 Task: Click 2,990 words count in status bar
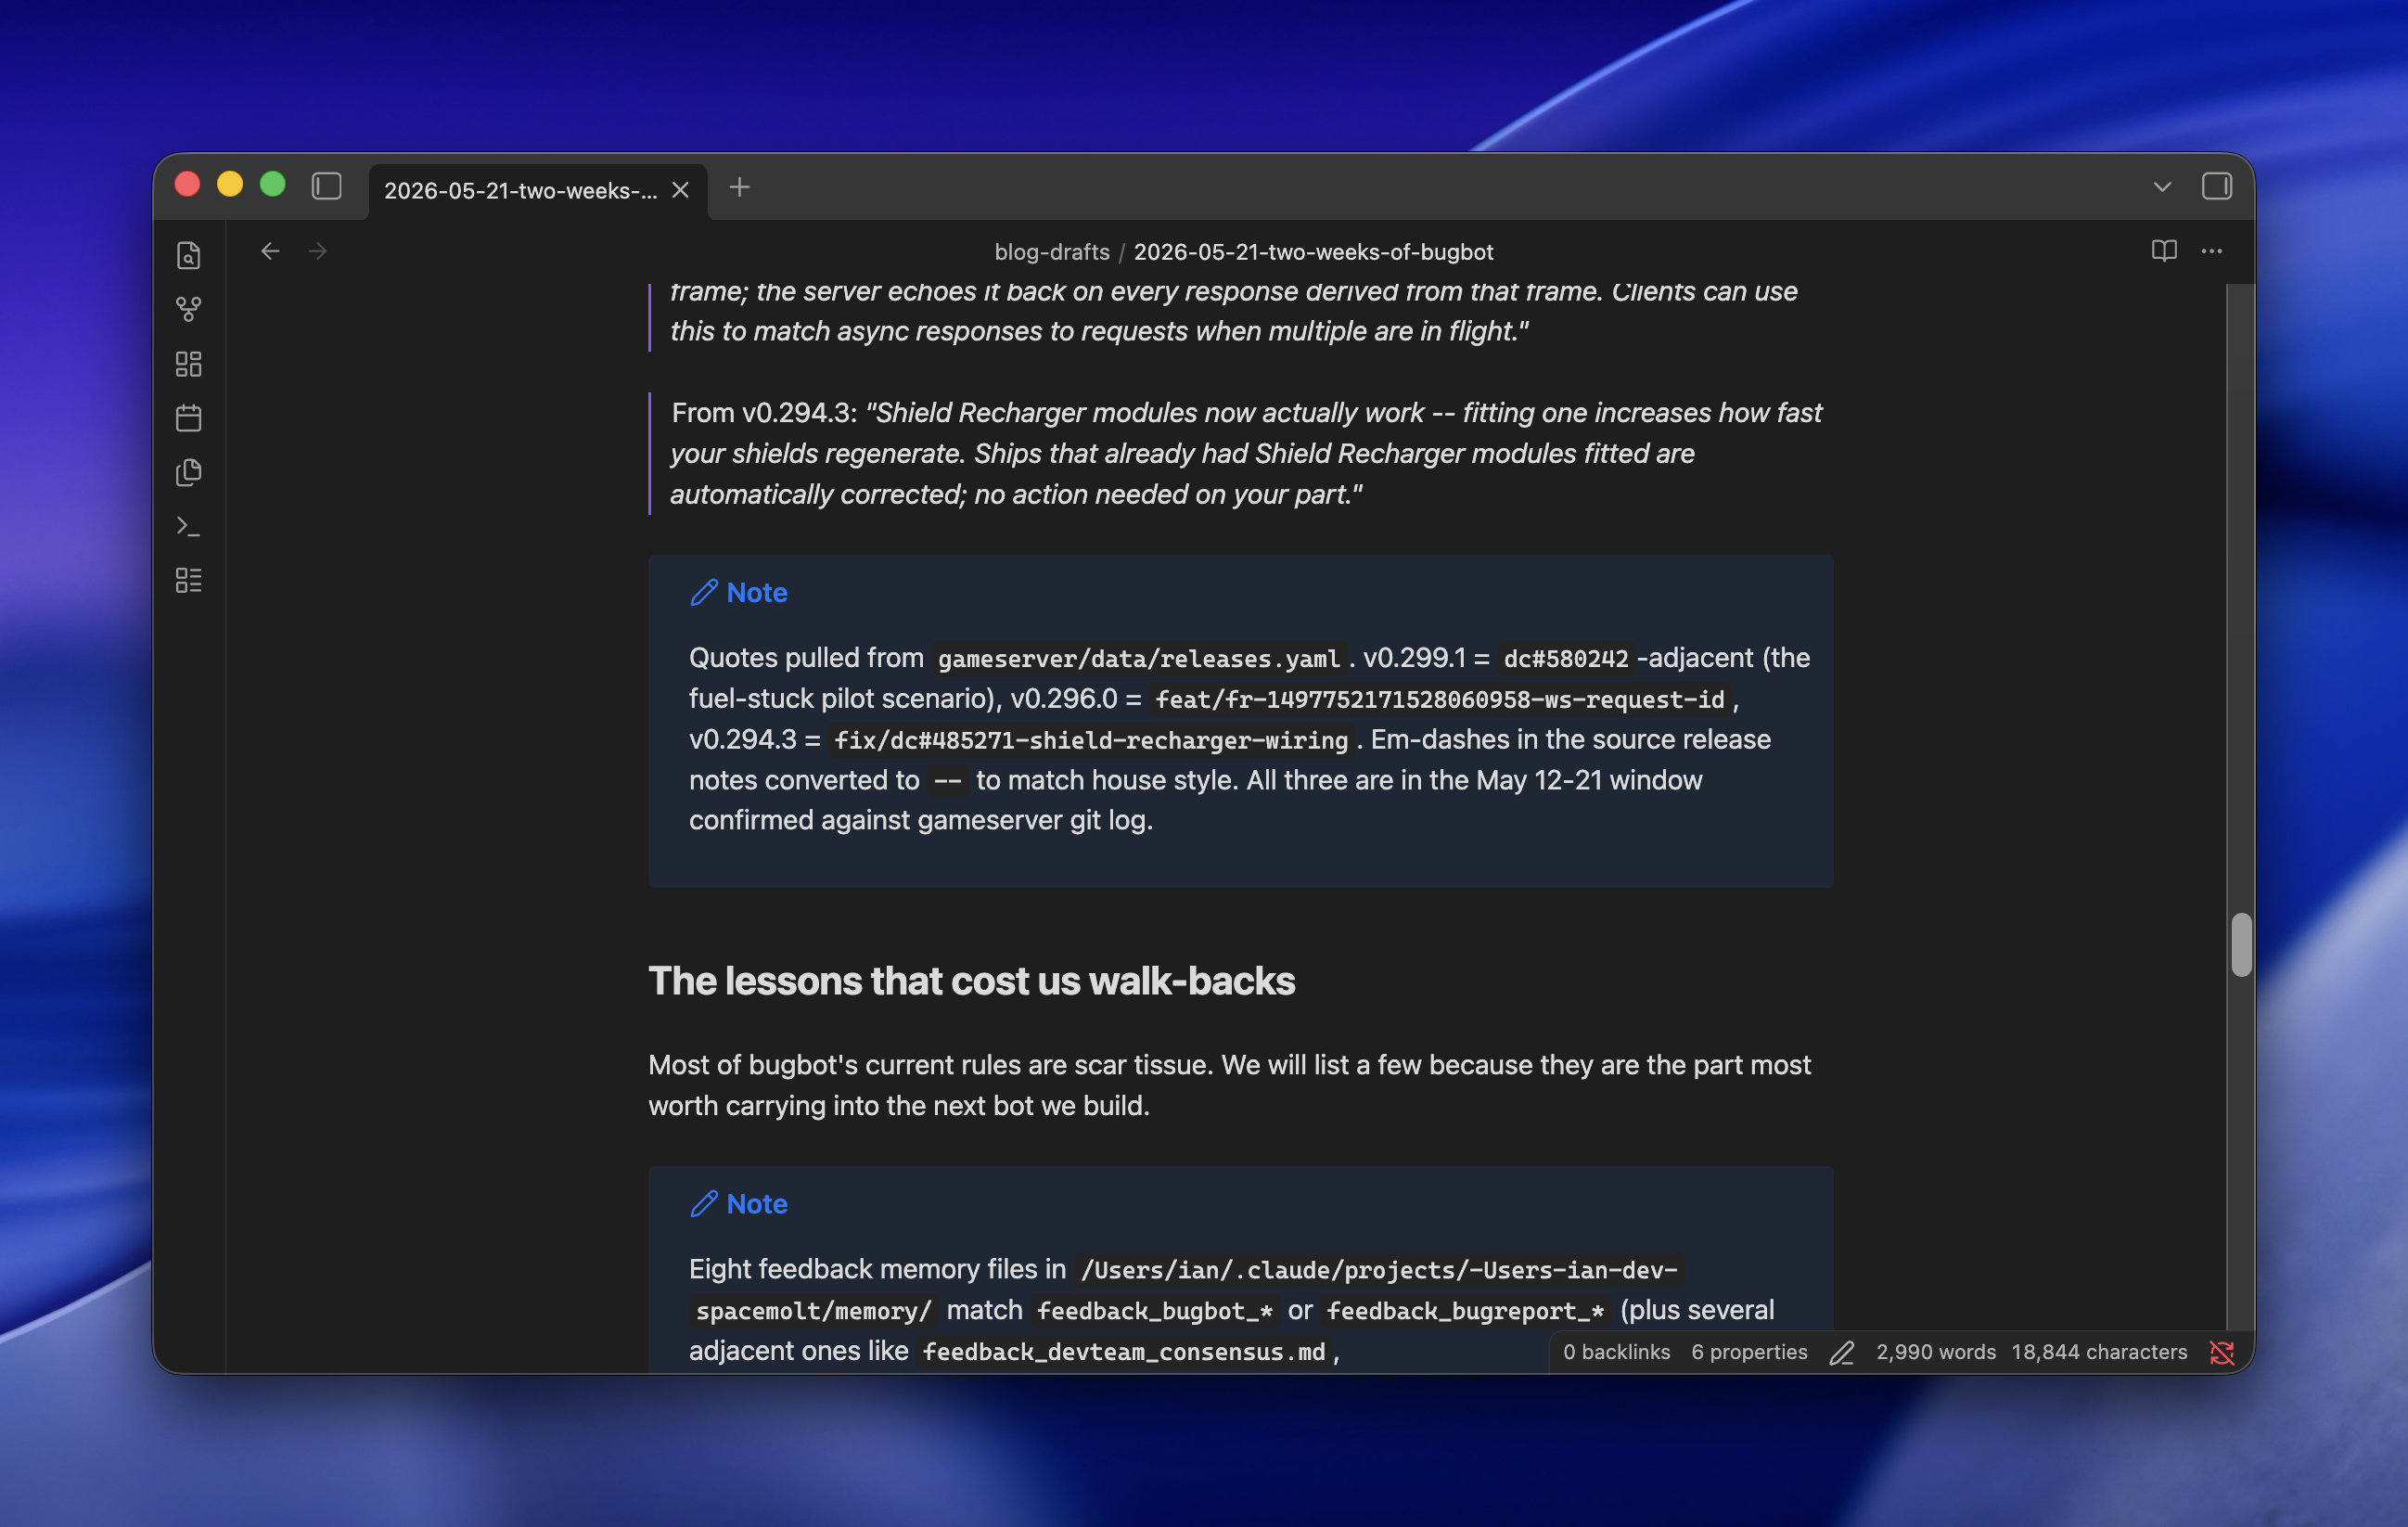1935,1352
